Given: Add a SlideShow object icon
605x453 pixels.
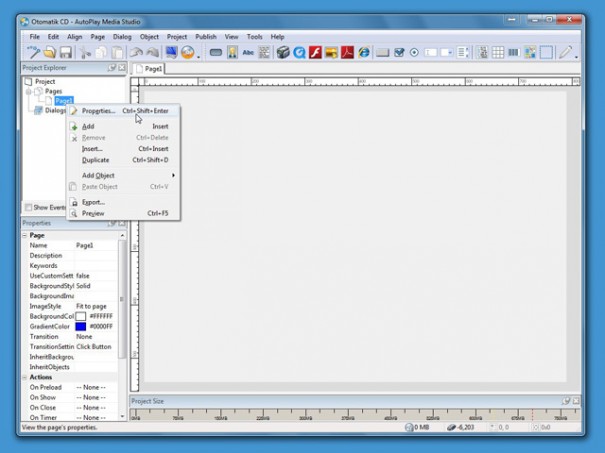Looking at the screenshot, I should 331,52.
